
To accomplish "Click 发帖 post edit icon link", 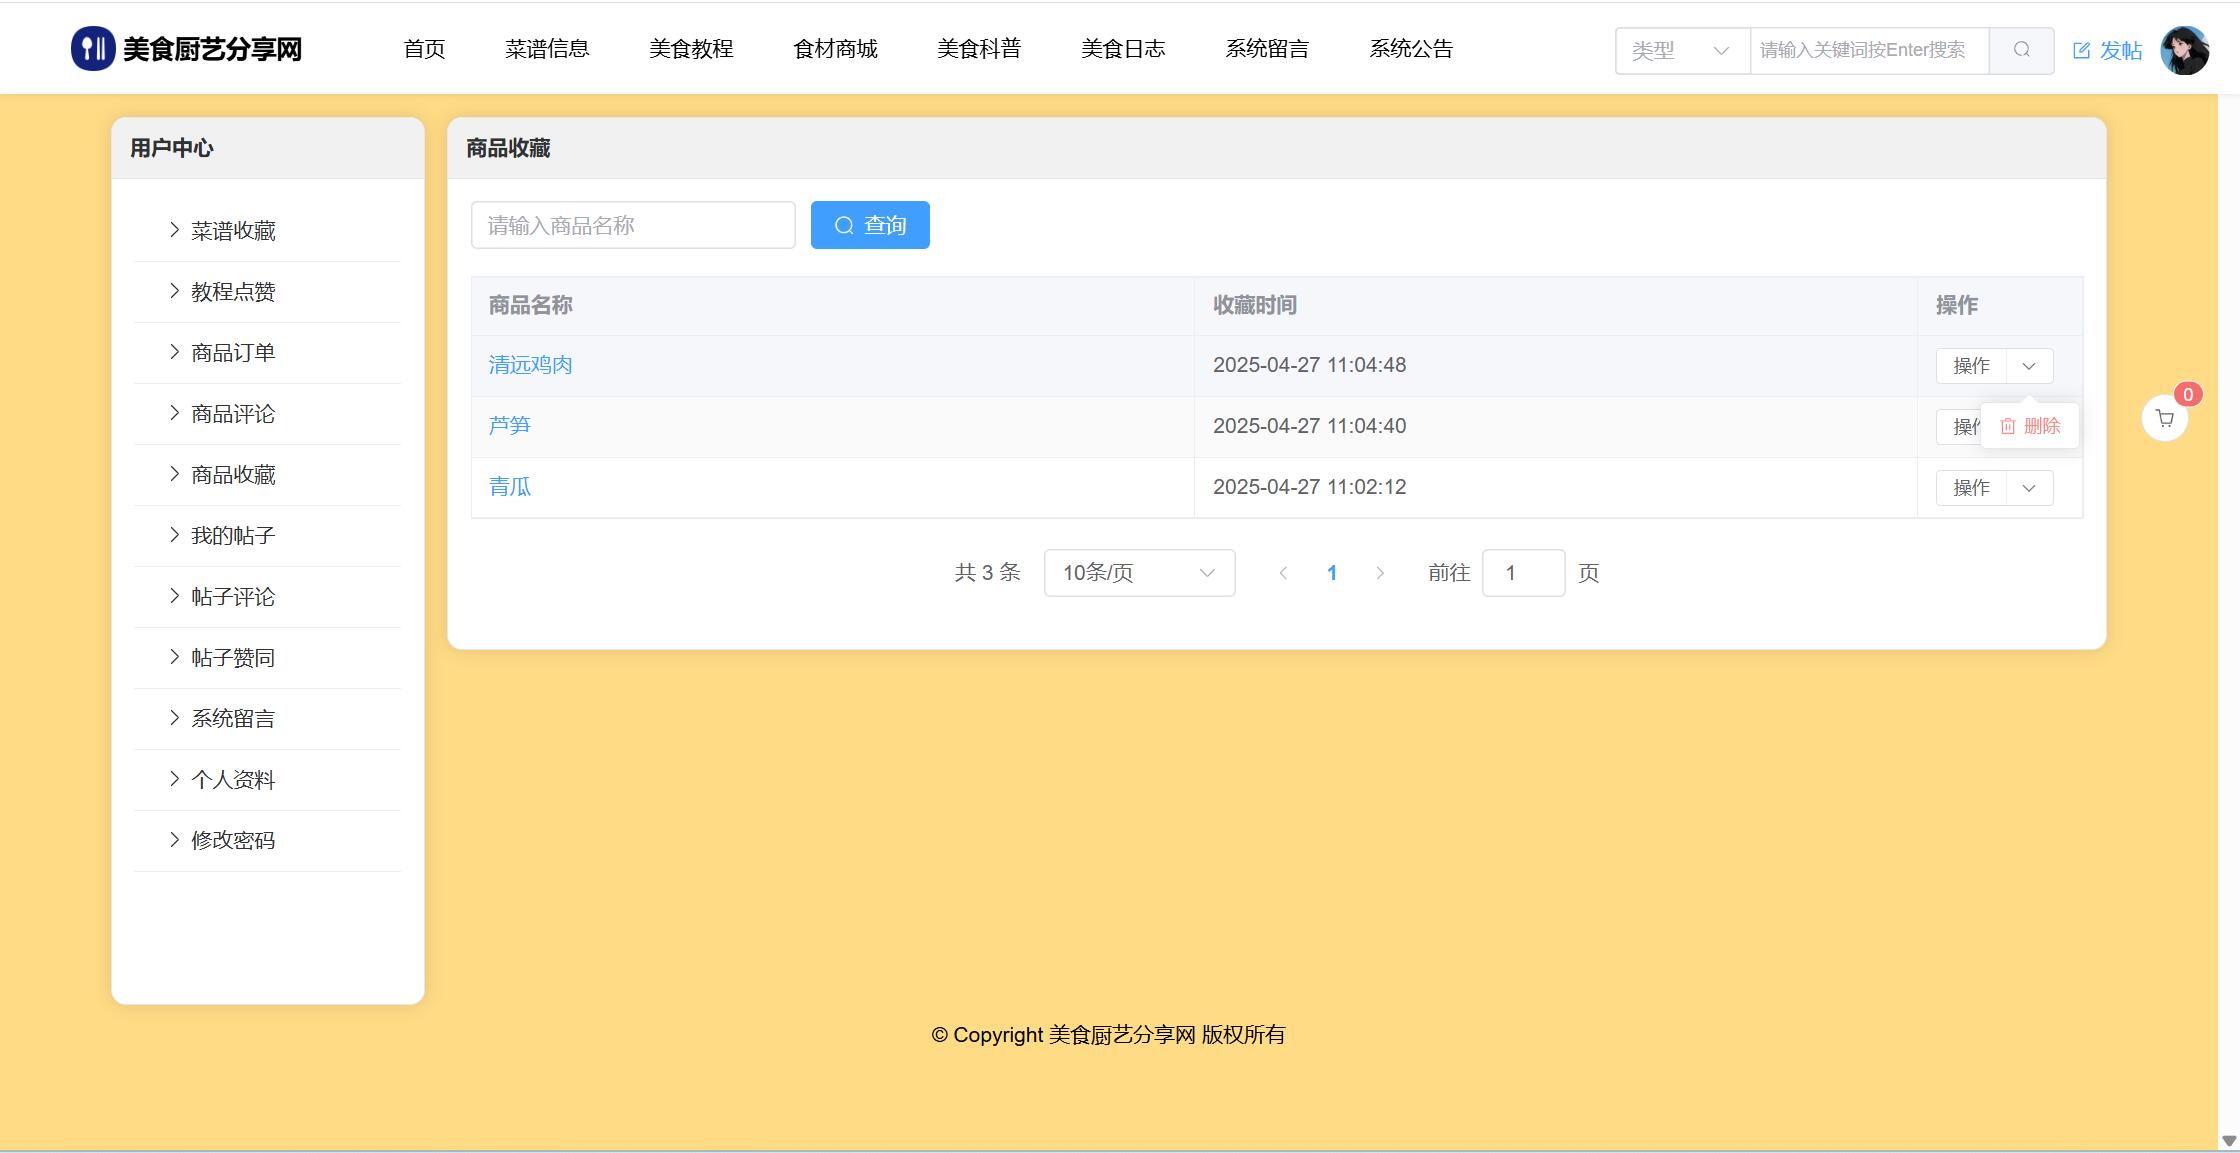I will coord(2106,50).
